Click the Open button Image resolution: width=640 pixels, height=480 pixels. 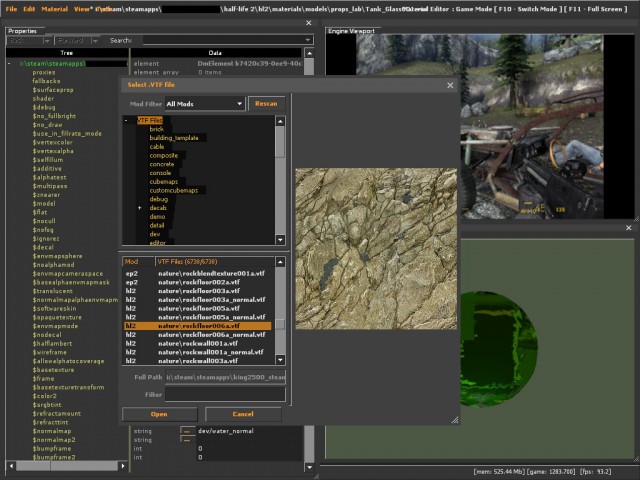tap(159, 414)
